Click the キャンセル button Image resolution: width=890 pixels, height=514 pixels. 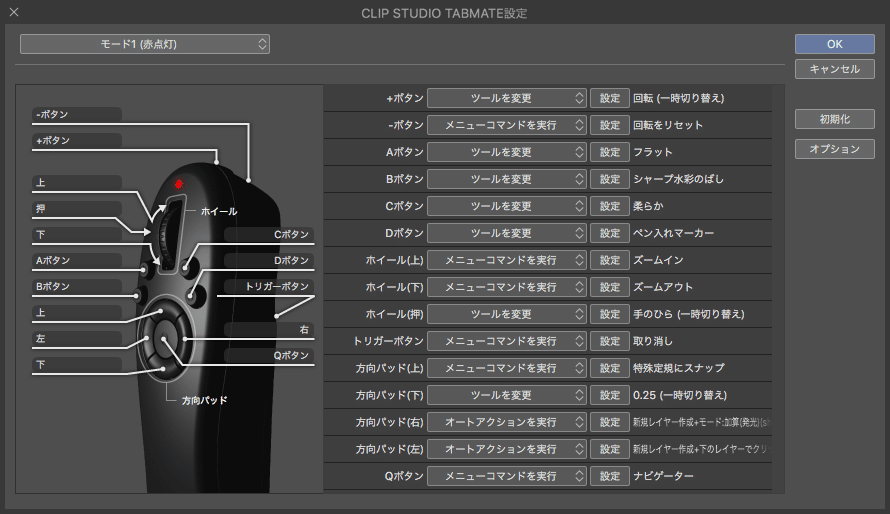click(x=834, y=69)
